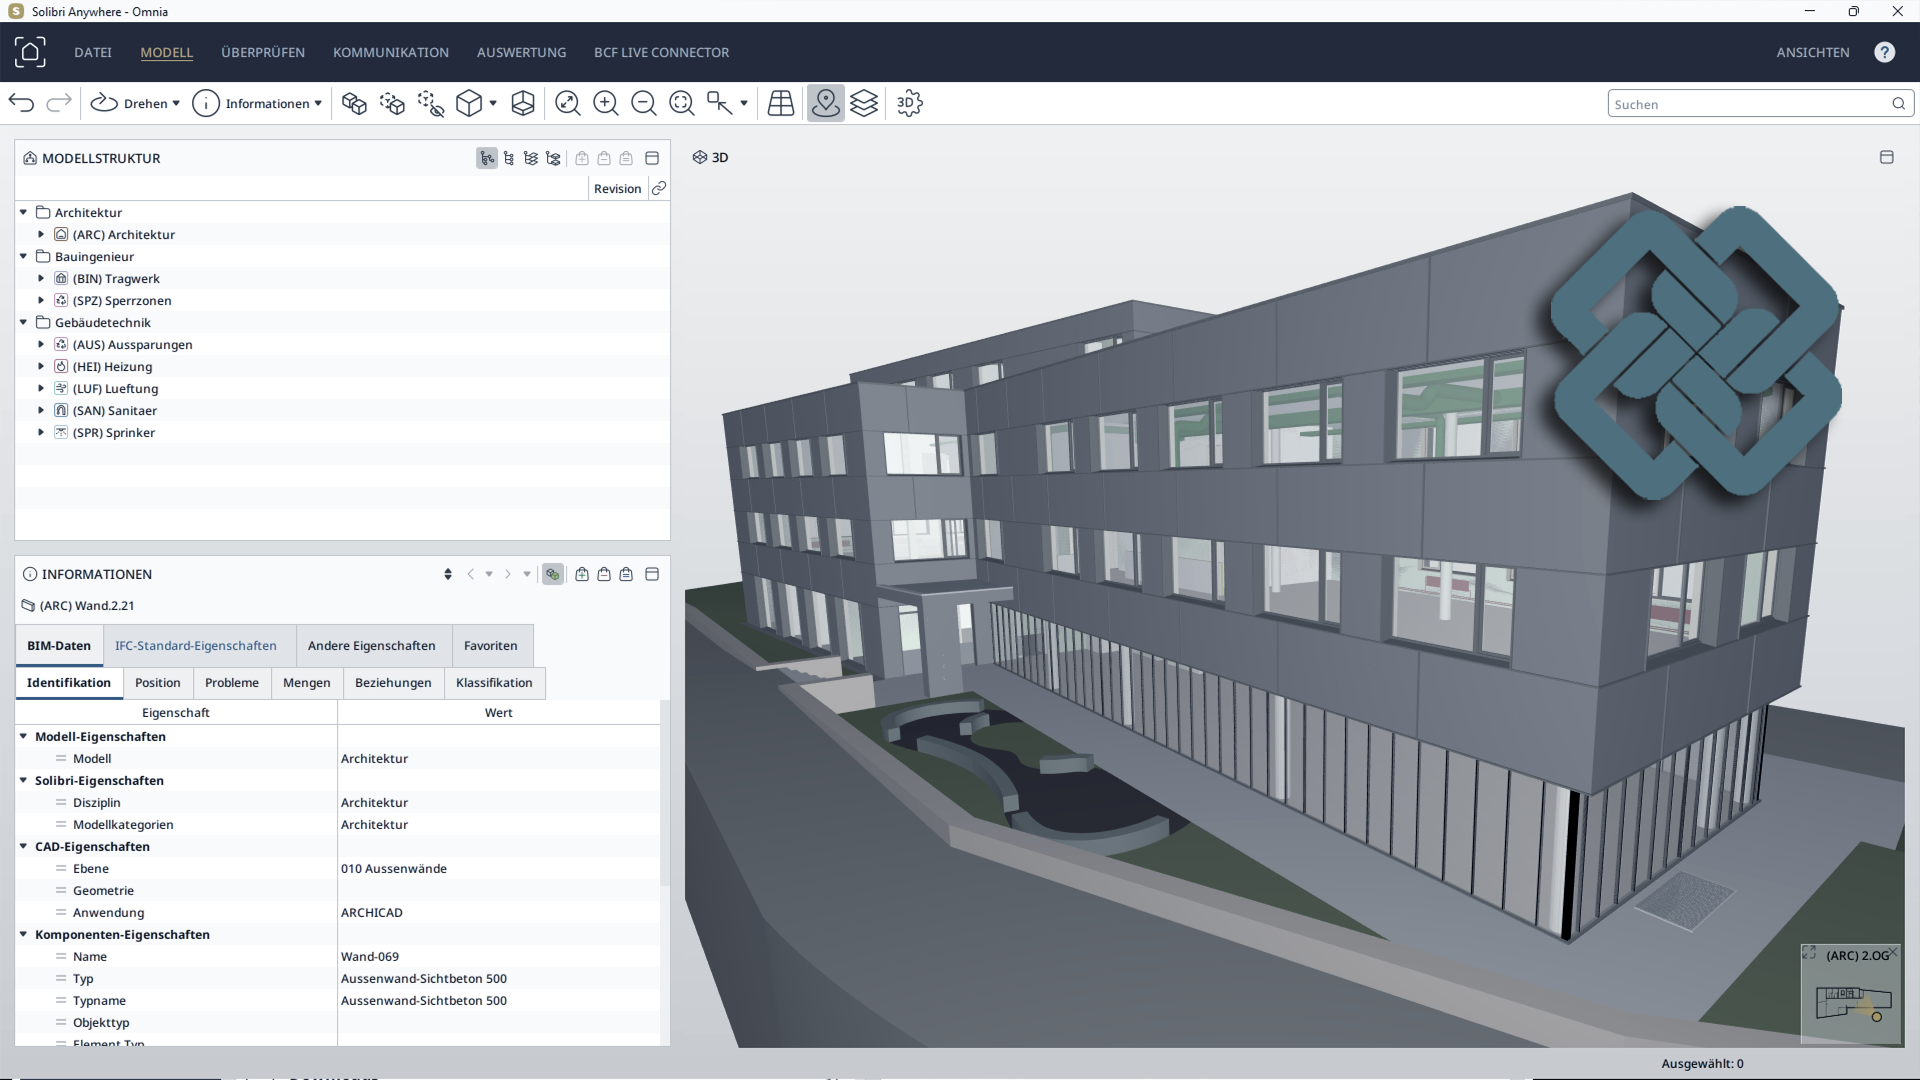Expand the (HEI) Heizung model node
This screenshot has width=1920, height=1080.
click(41, 366)
